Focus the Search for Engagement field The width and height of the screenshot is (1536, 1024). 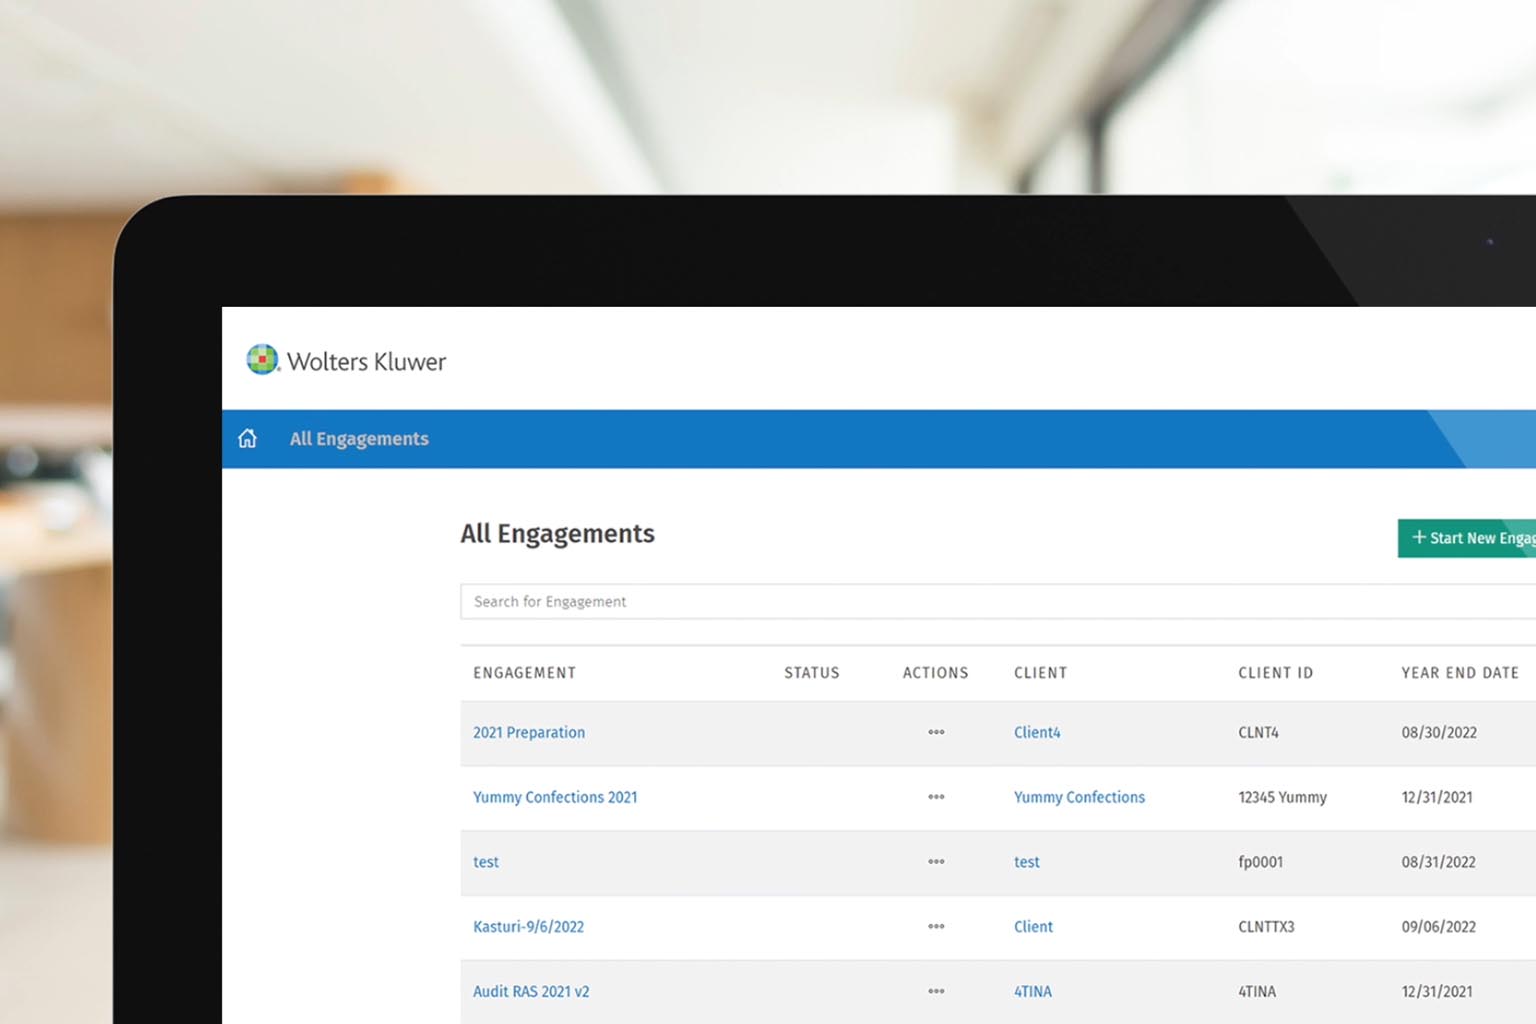(x=990, y=602)
